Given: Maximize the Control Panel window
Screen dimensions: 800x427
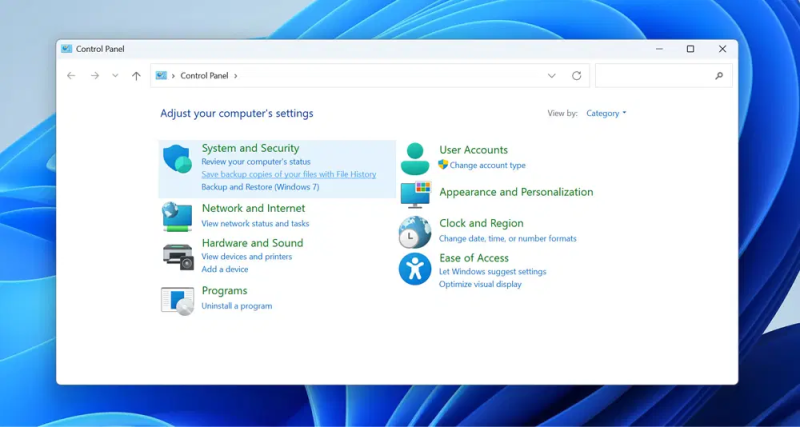Looking at the screenshot, I should 690,49.
